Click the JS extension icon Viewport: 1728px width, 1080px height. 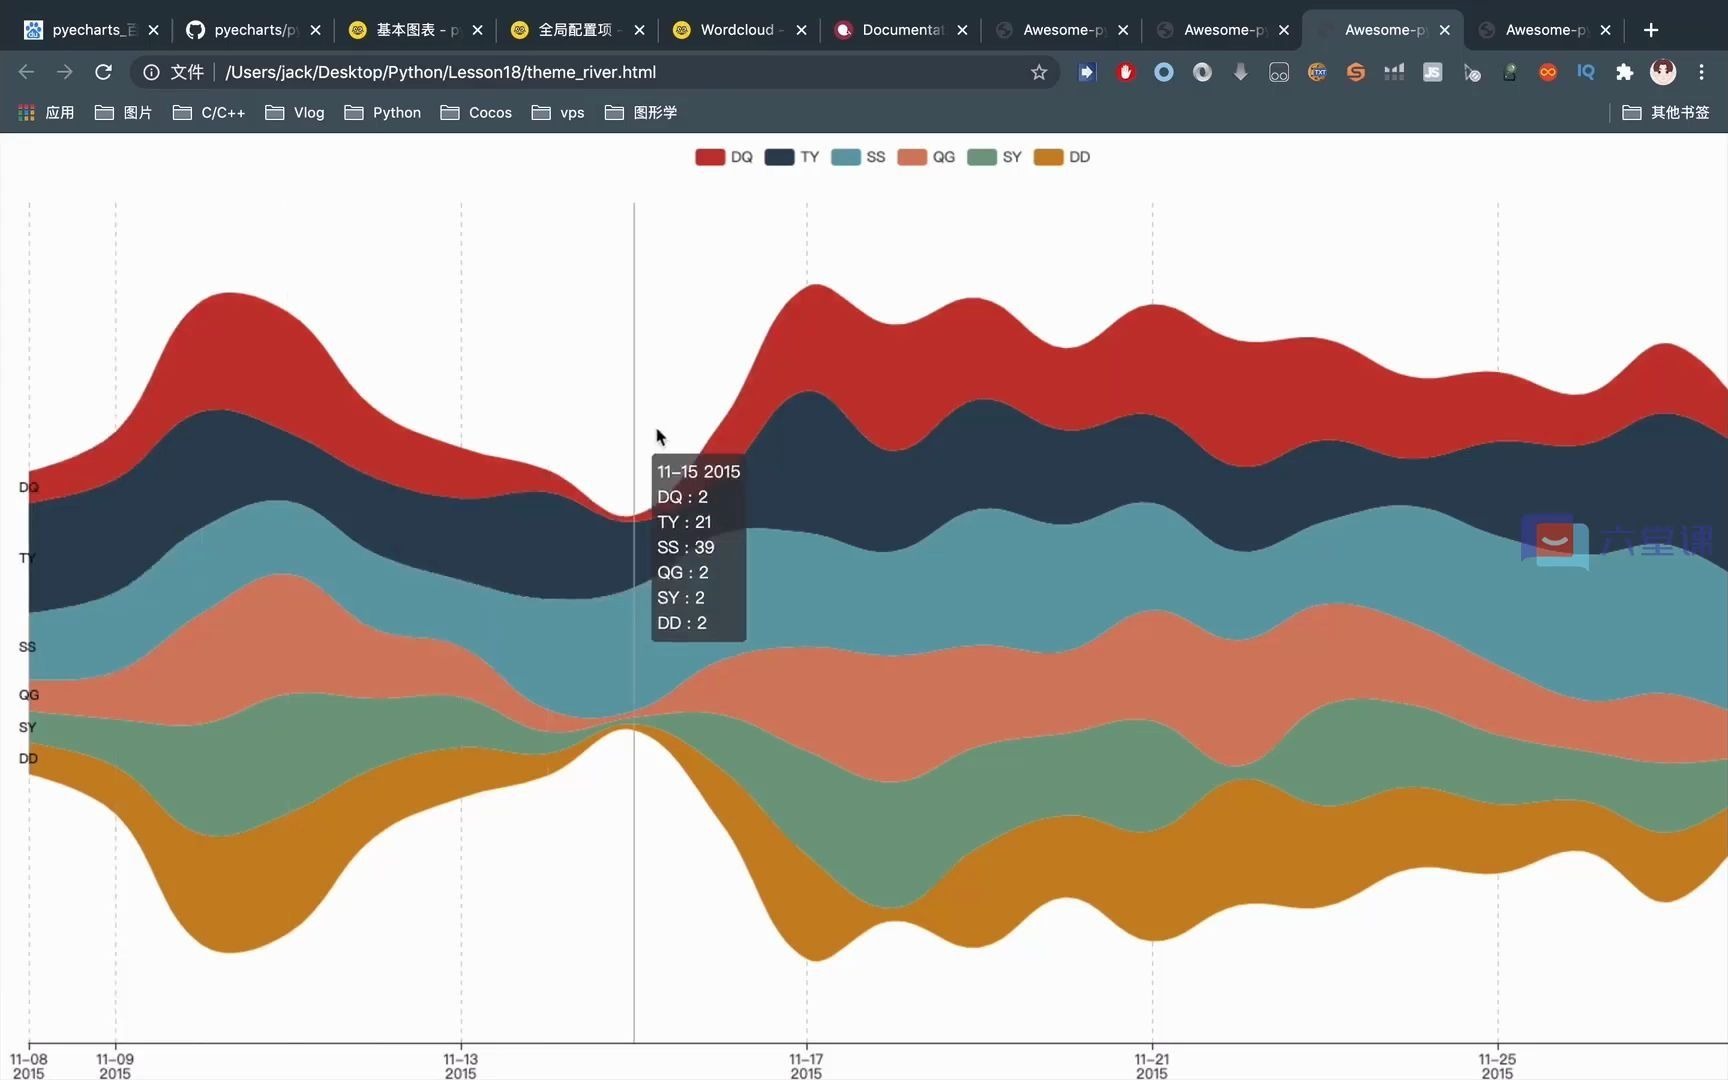pyautogui.click(x=1433, y=72)
